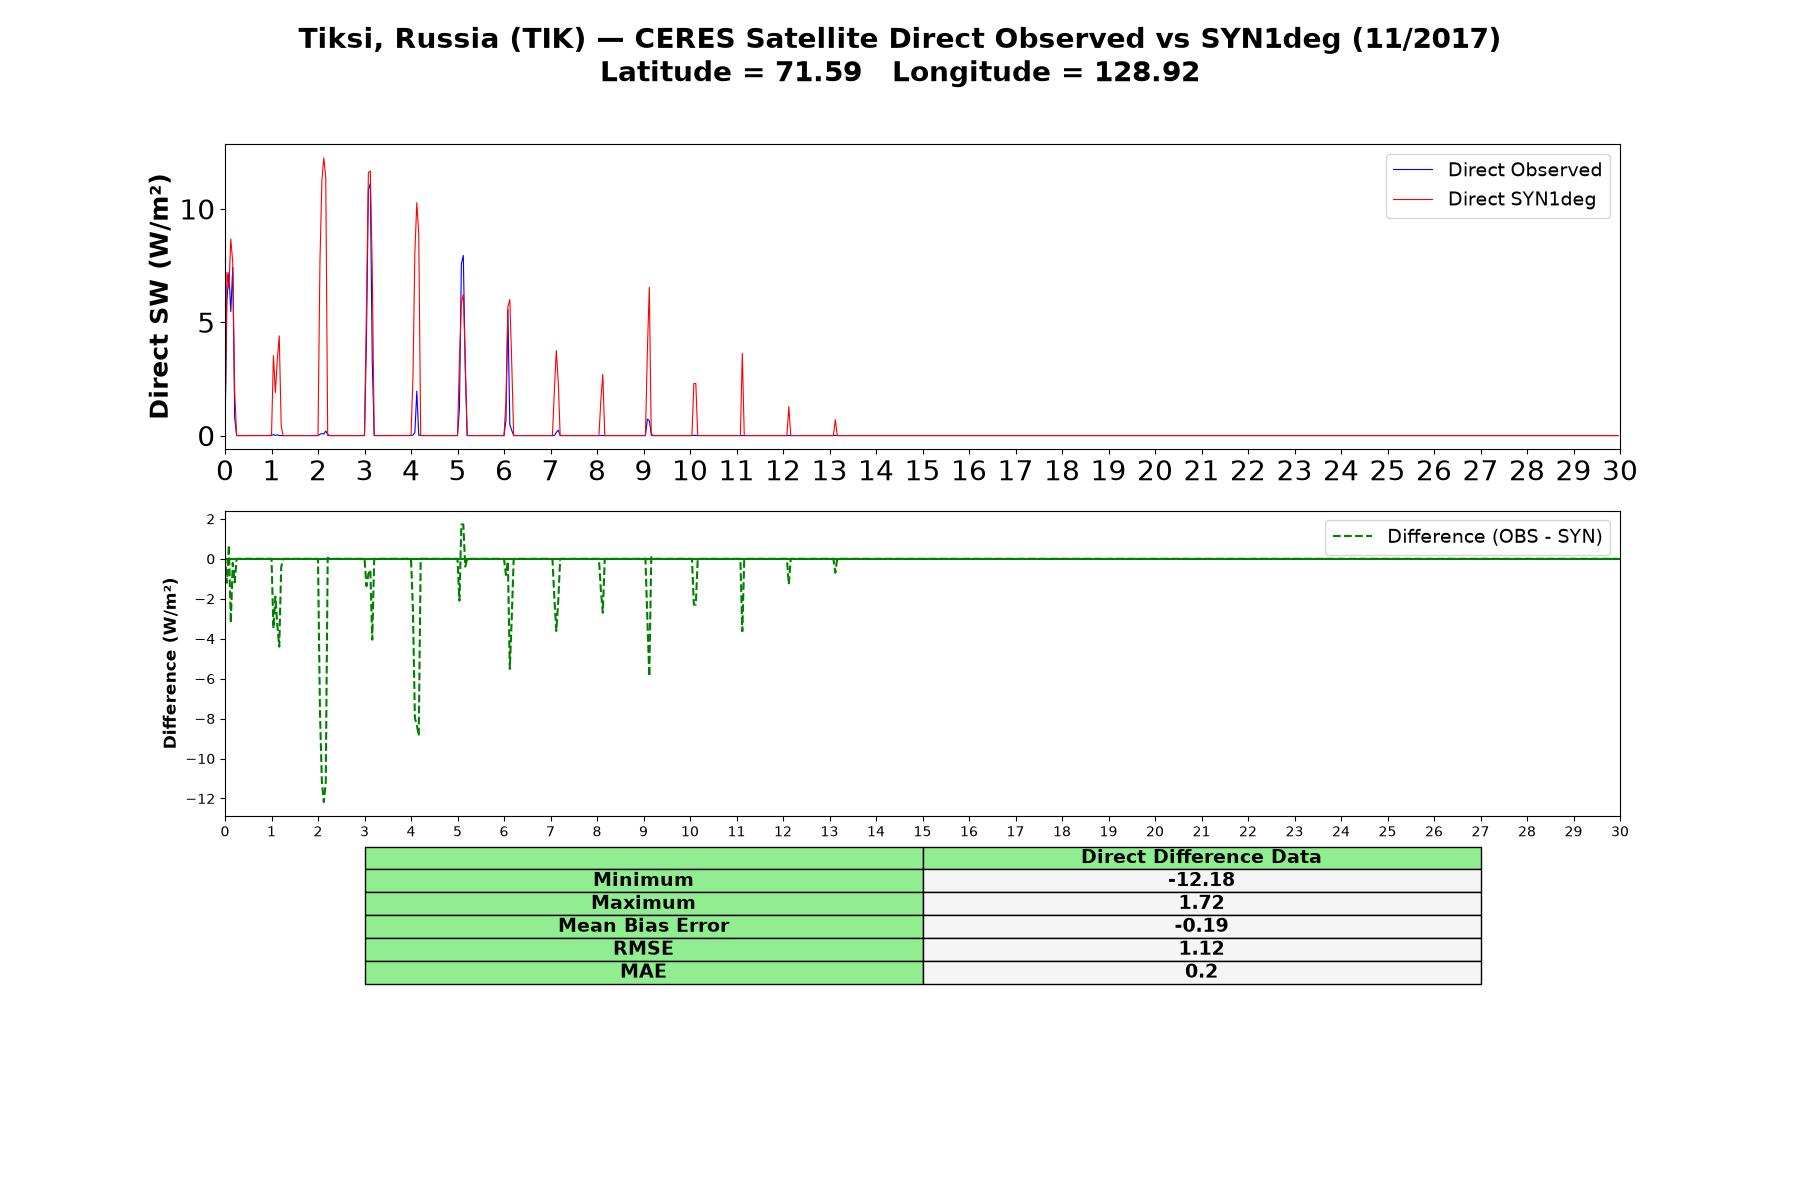Click the Mean Bias Error row label
1800x1200 pixels.
643,926
